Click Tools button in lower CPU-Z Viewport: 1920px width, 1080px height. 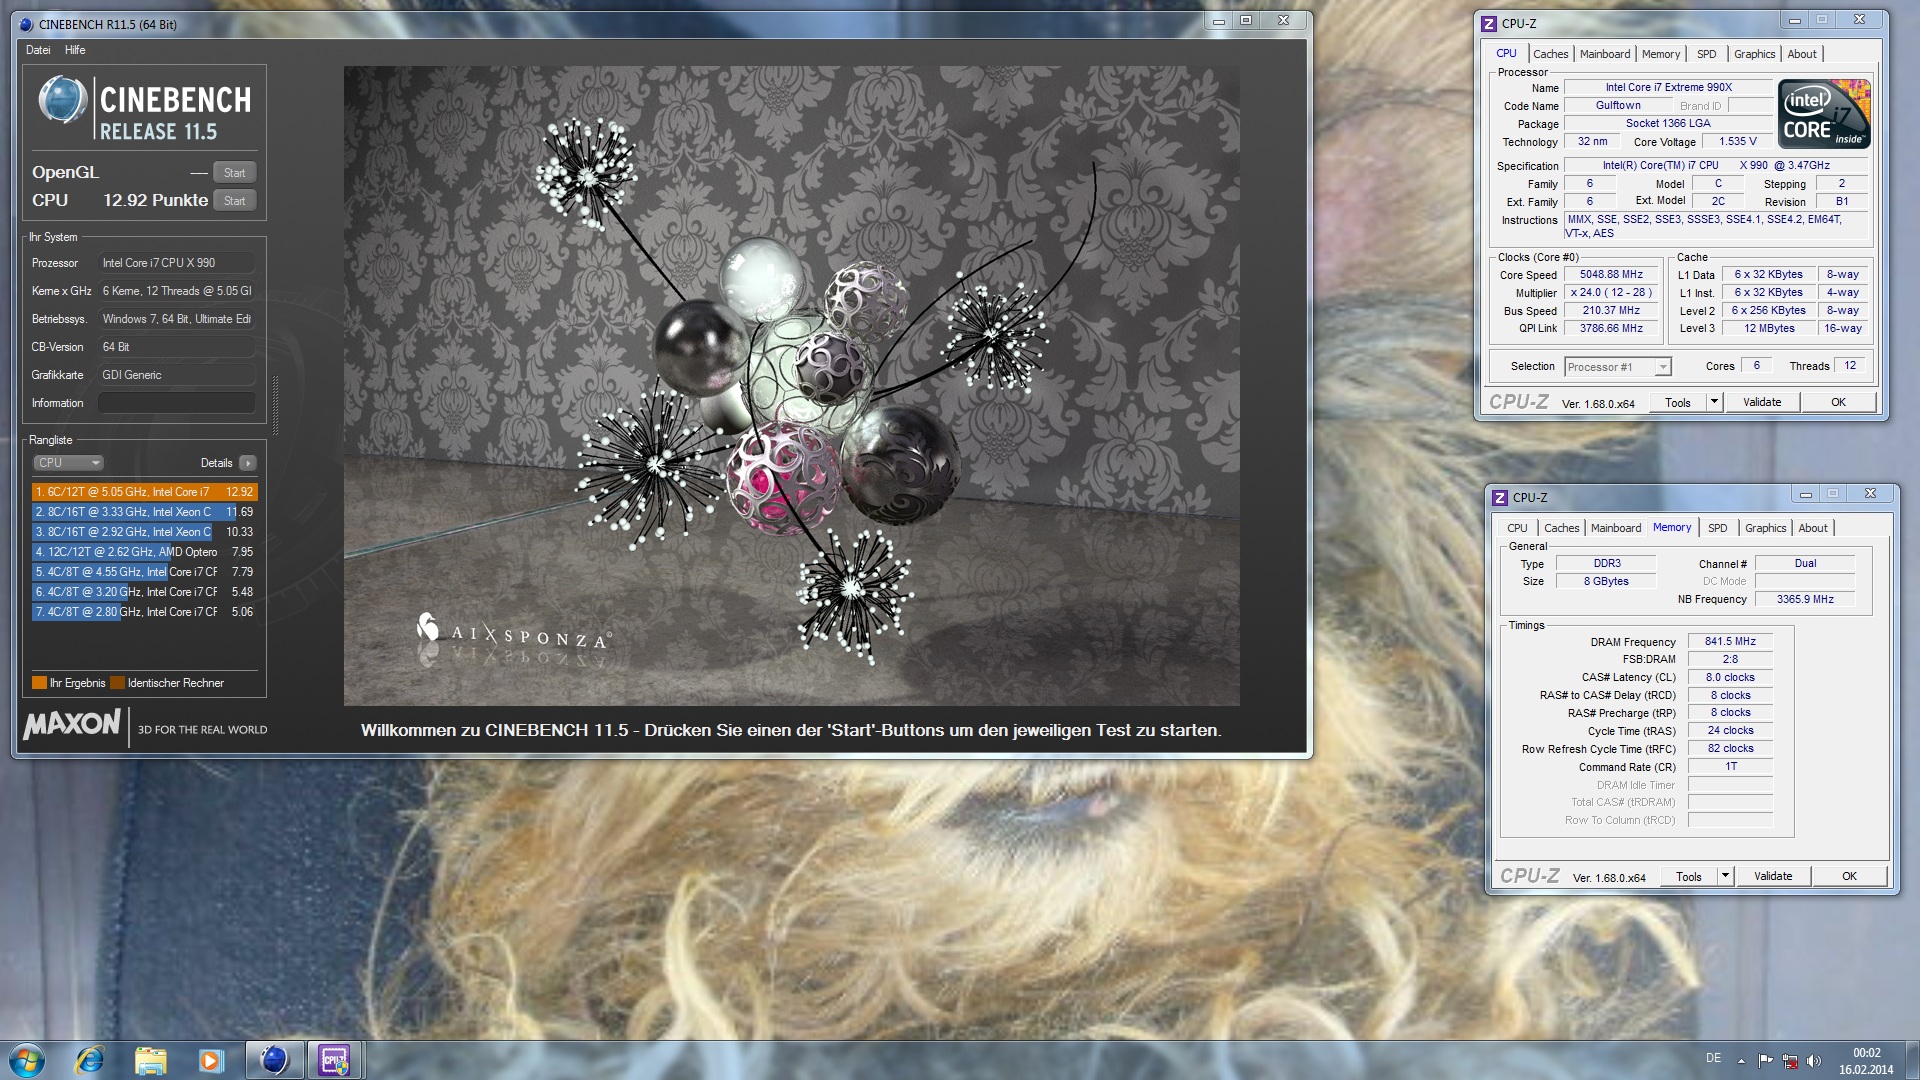(1688, 876)
